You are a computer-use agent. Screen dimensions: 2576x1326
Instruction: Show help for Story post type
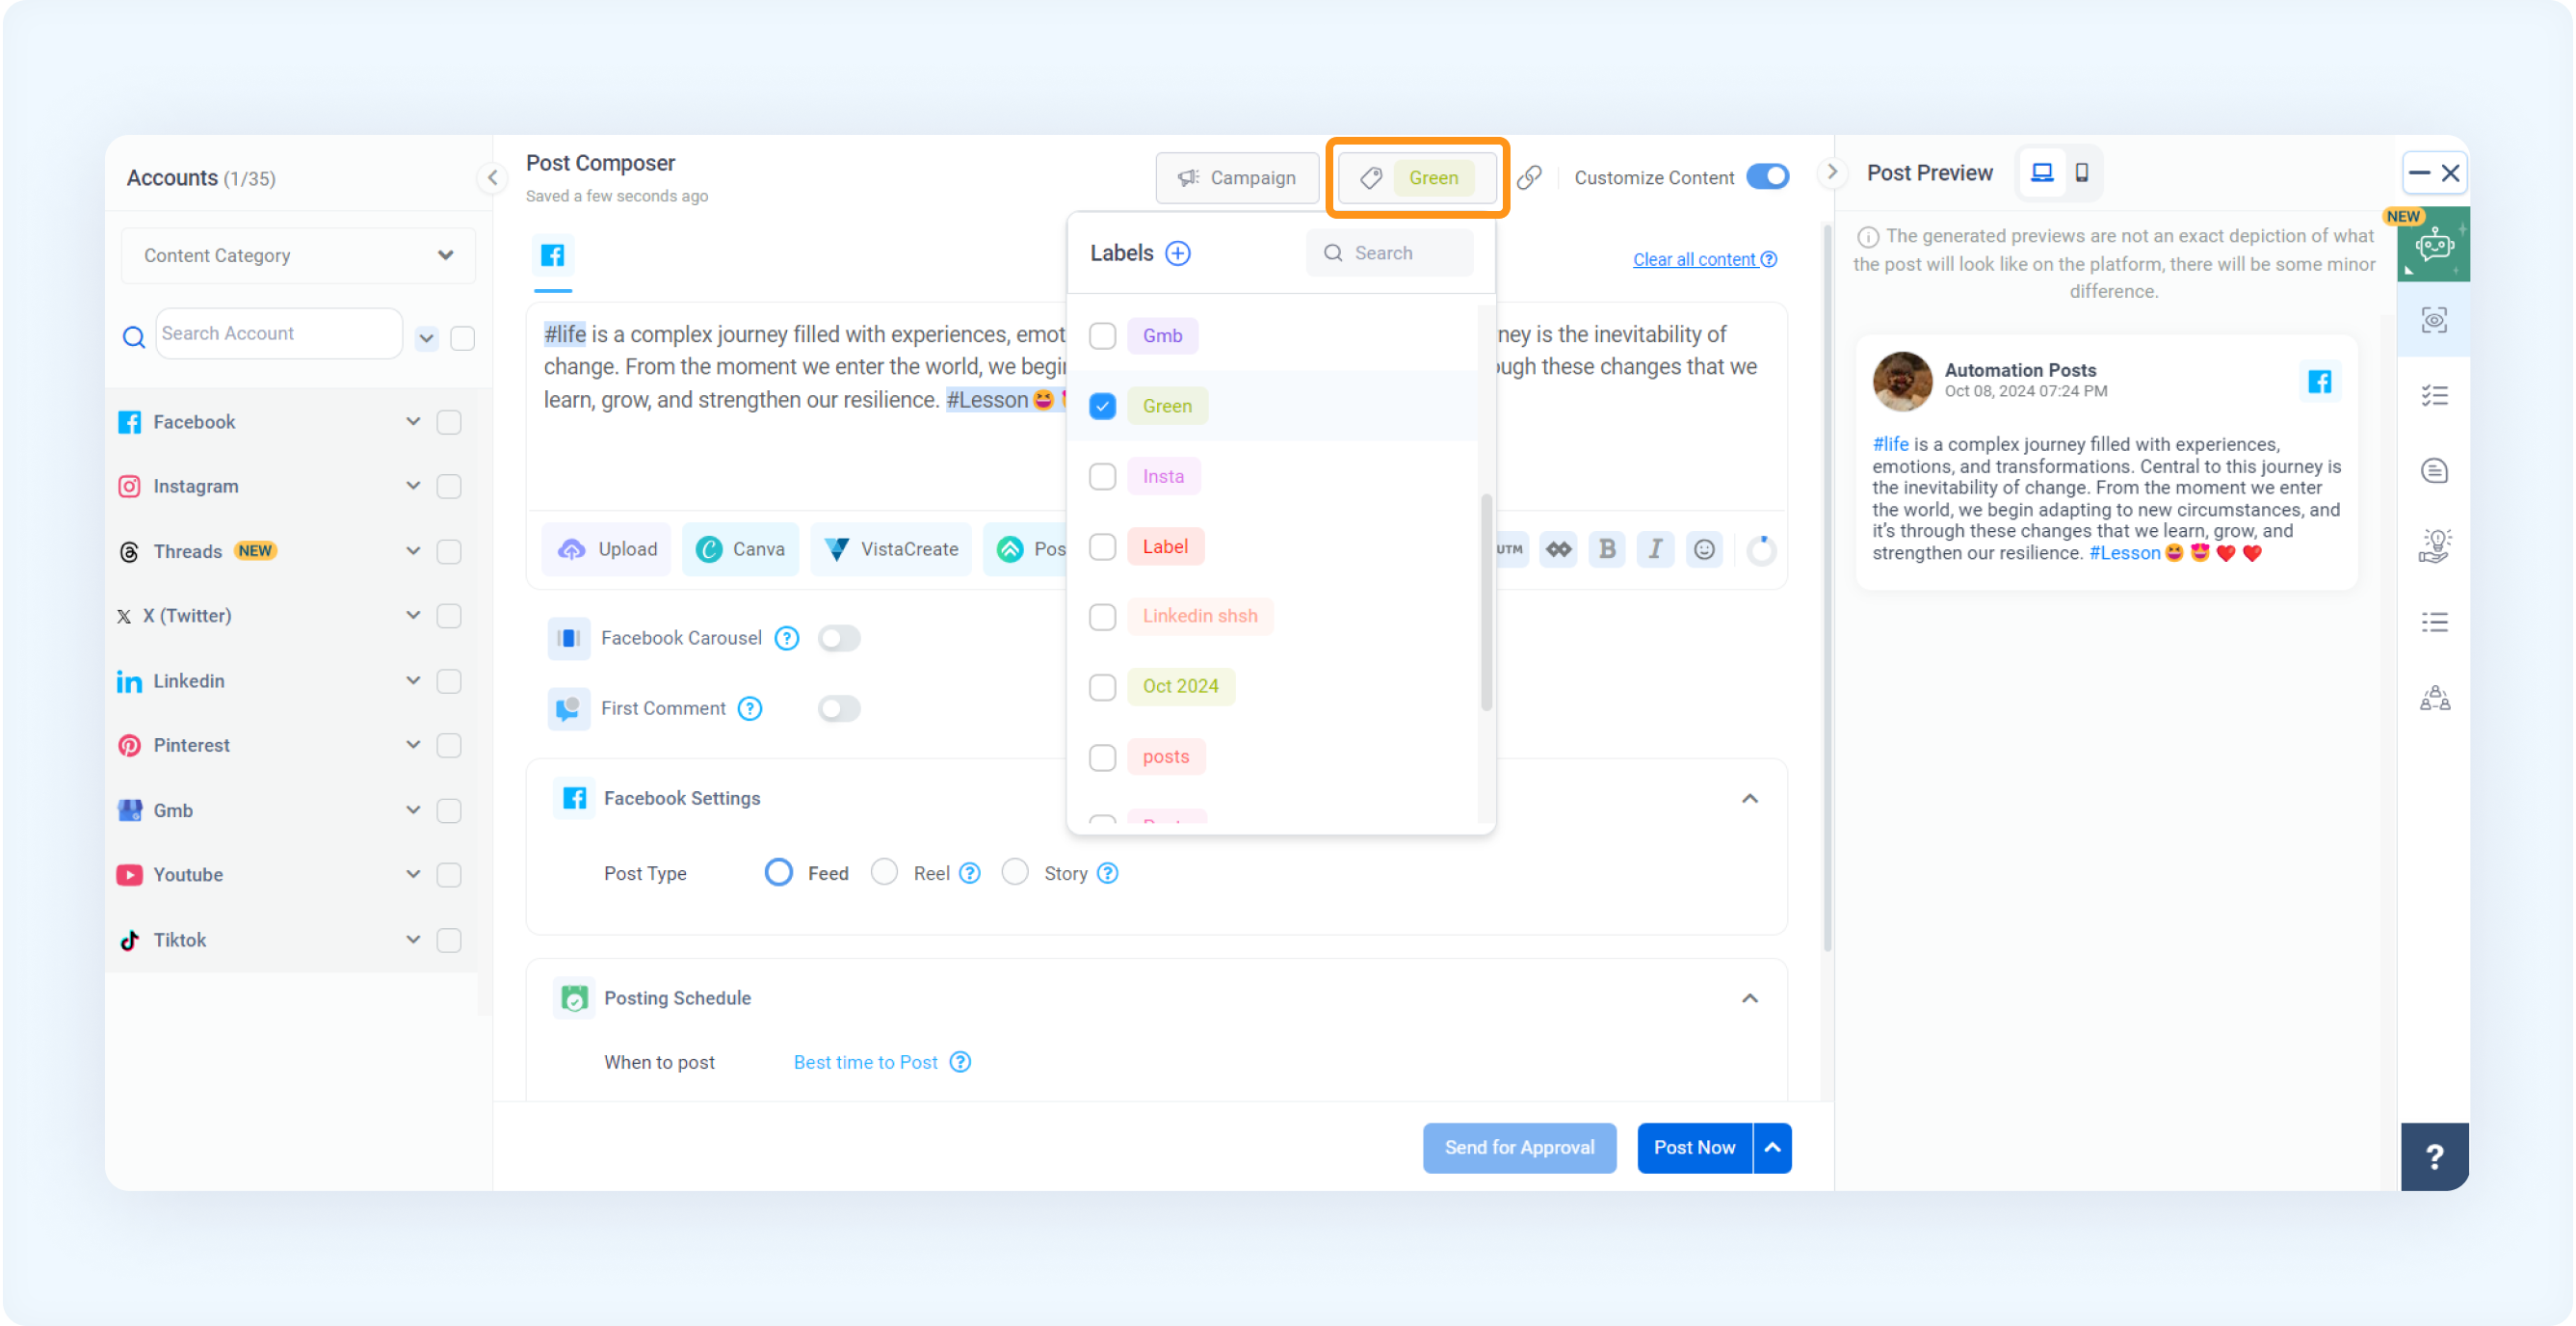(x=1107, y=873)
